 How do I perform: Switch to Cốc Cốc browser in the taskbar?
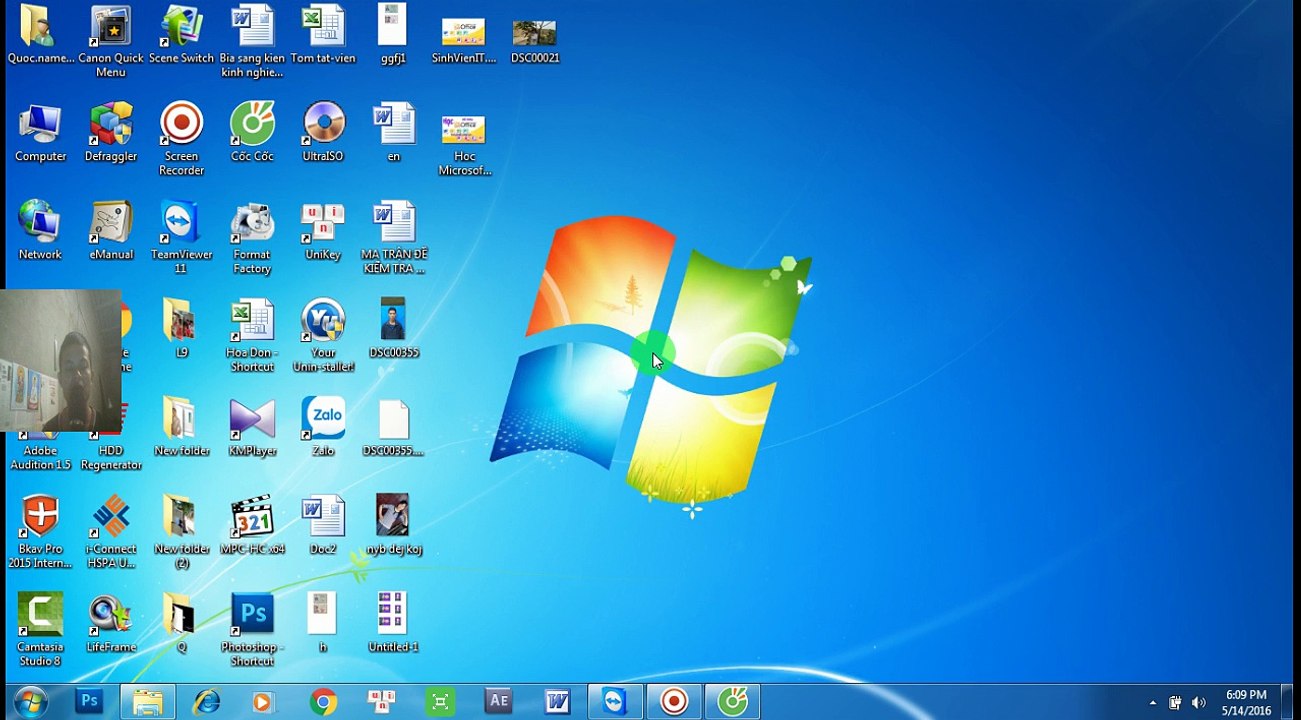733,702
